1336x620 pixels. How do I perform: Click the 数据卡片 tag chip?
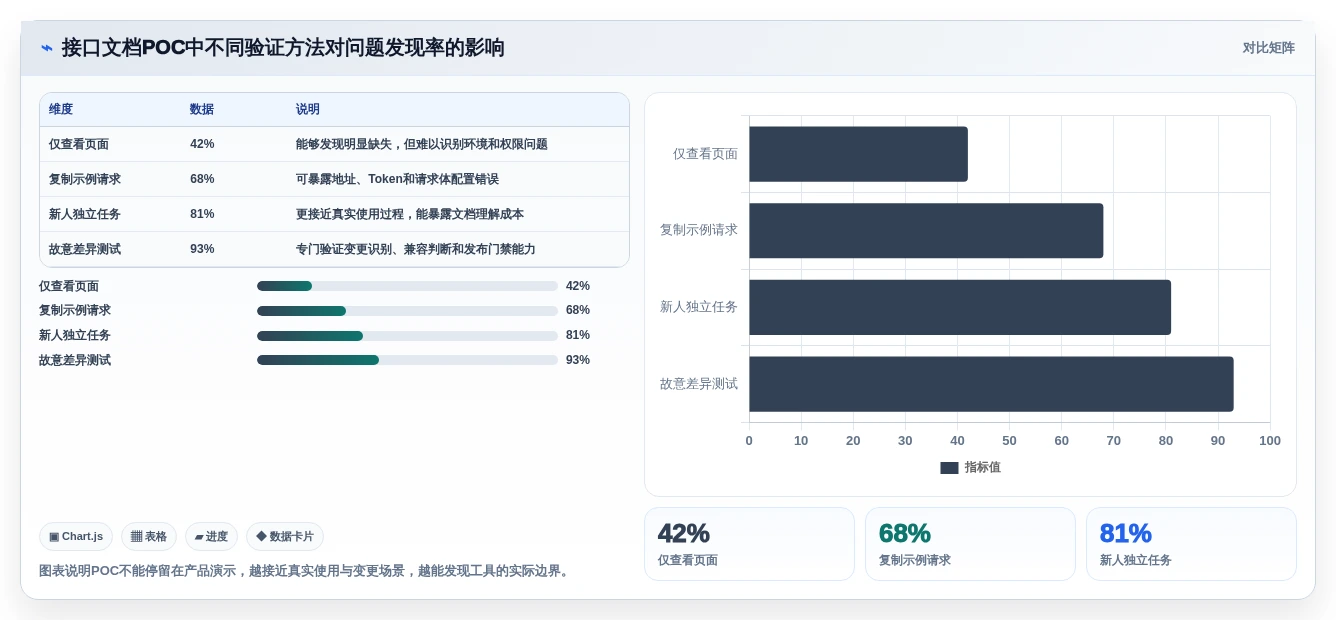click(x=285, y=537)
